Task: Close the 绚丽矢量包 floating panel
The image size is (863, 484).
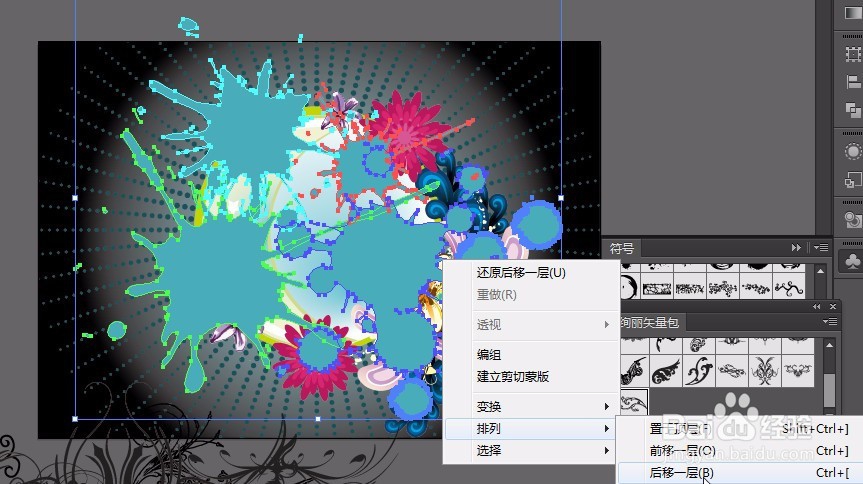Action: coord(833,307)
